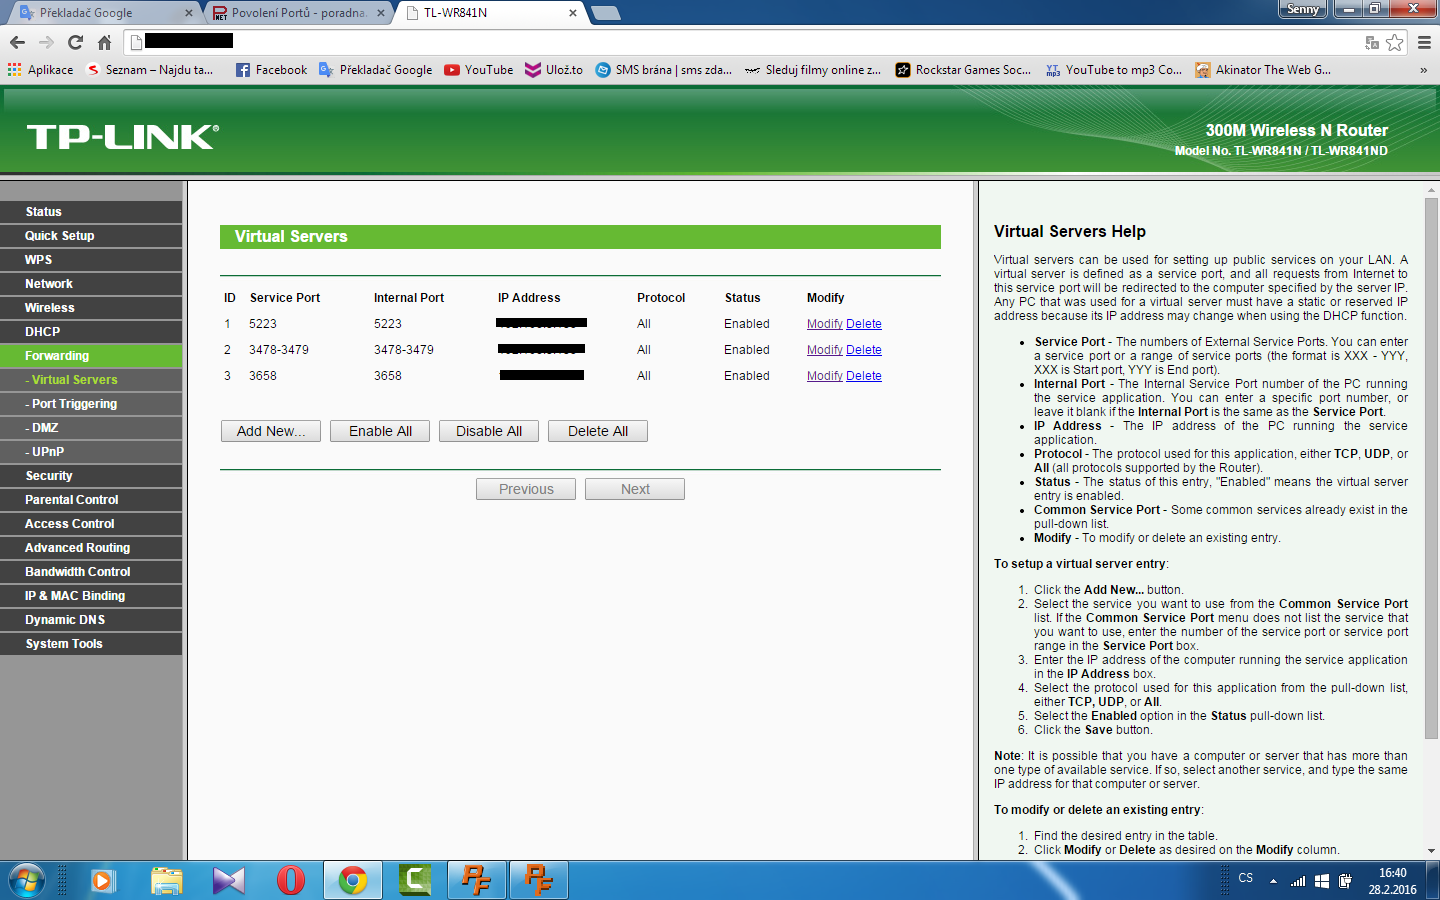The width and height of the screenshot is (1440, 900).
Task: Delete the 3478-3479 port entry
Action: pyautogui.click(x=864, y=350)
